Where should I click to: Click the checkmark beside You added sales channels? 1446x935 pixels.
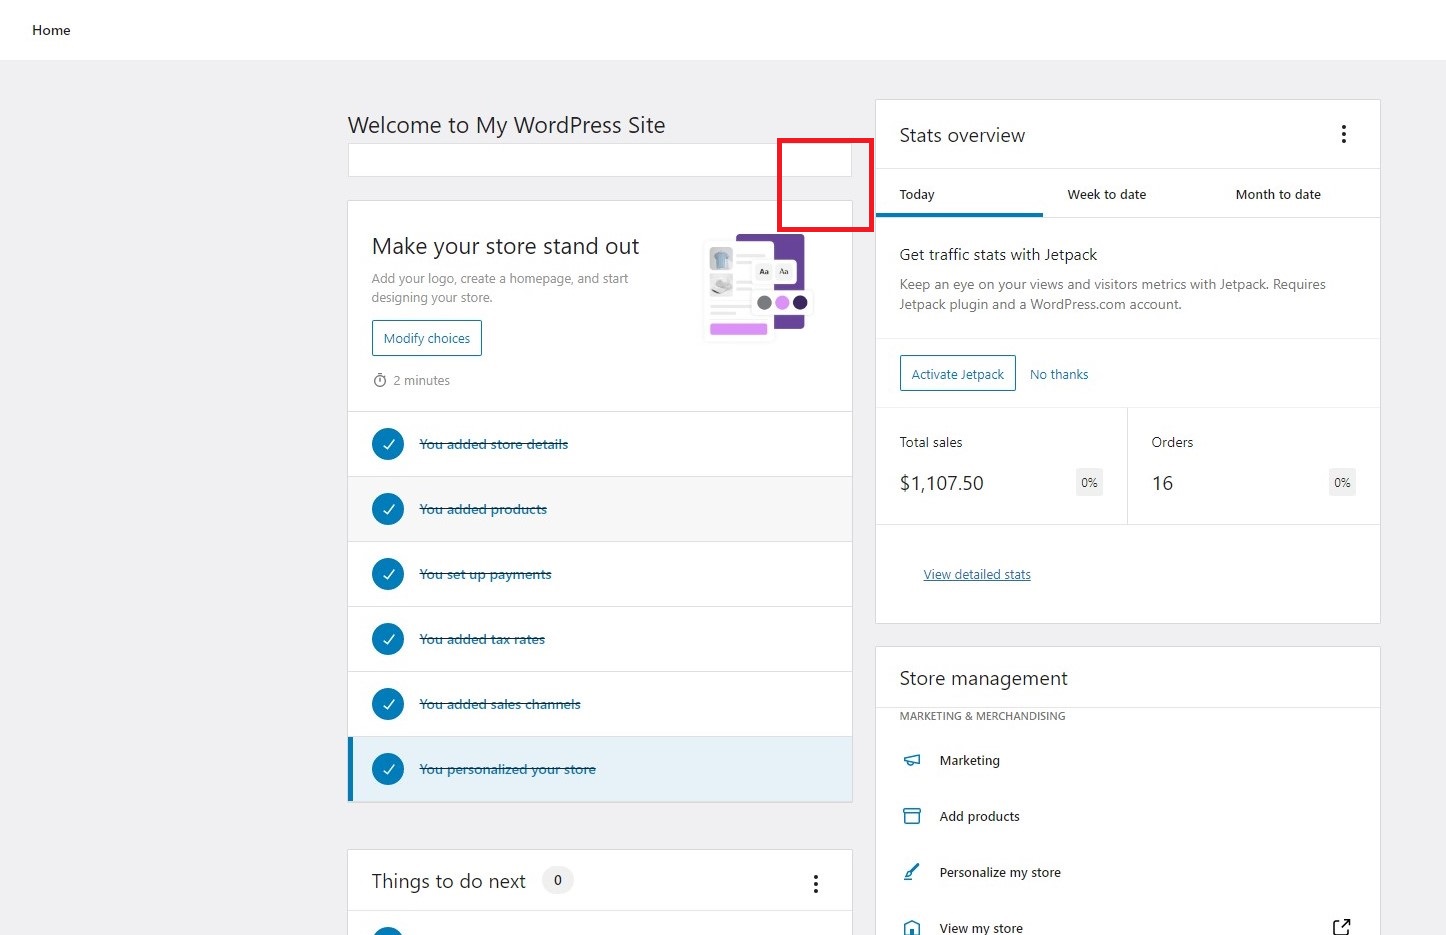[388, 704]
